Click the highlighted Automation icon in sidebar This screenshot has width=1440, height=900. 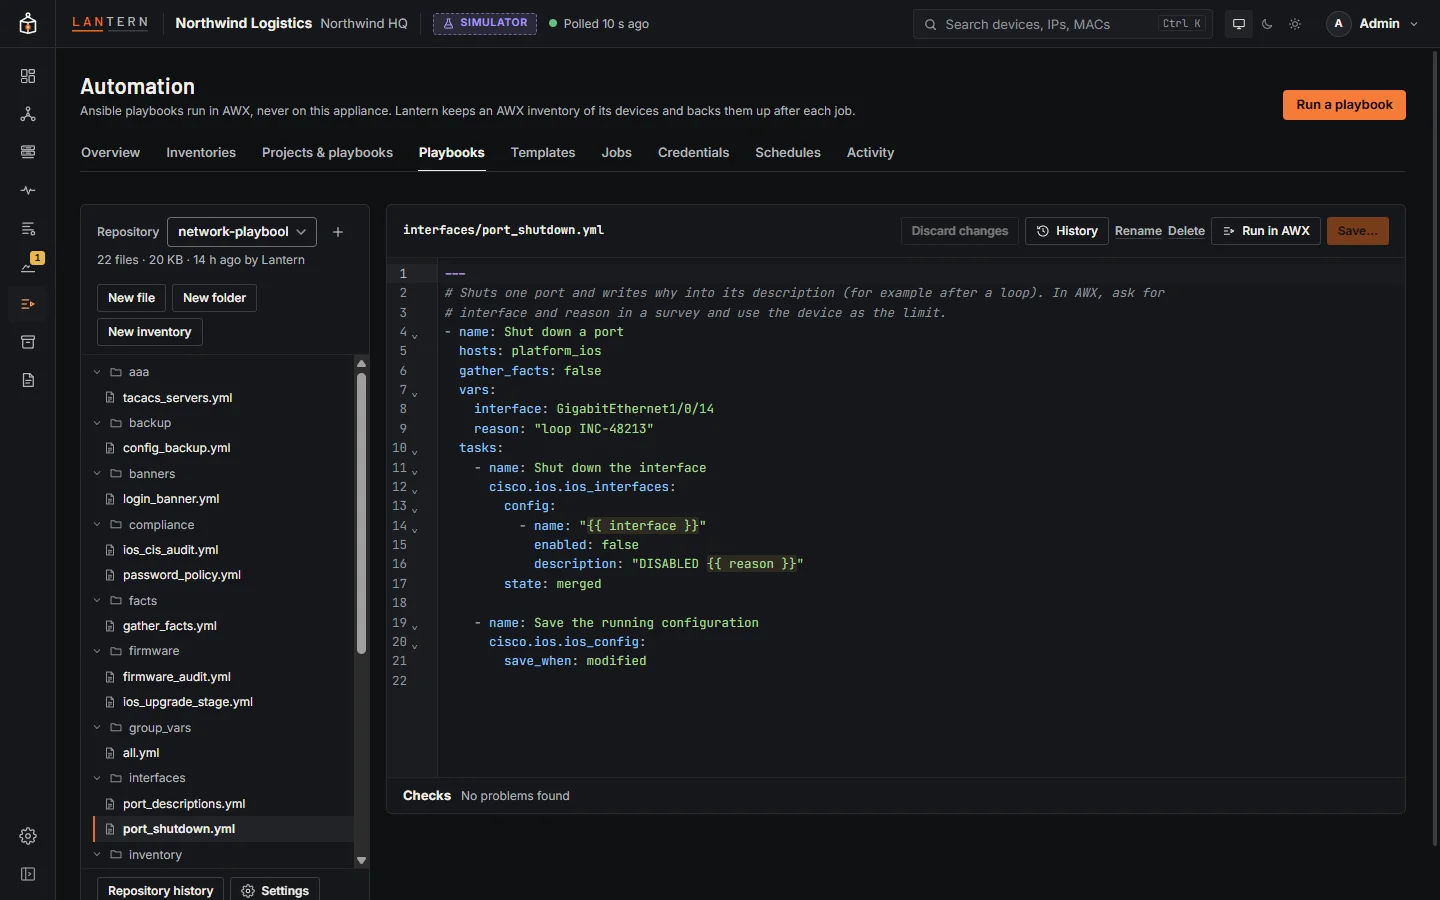pos(28,304)
